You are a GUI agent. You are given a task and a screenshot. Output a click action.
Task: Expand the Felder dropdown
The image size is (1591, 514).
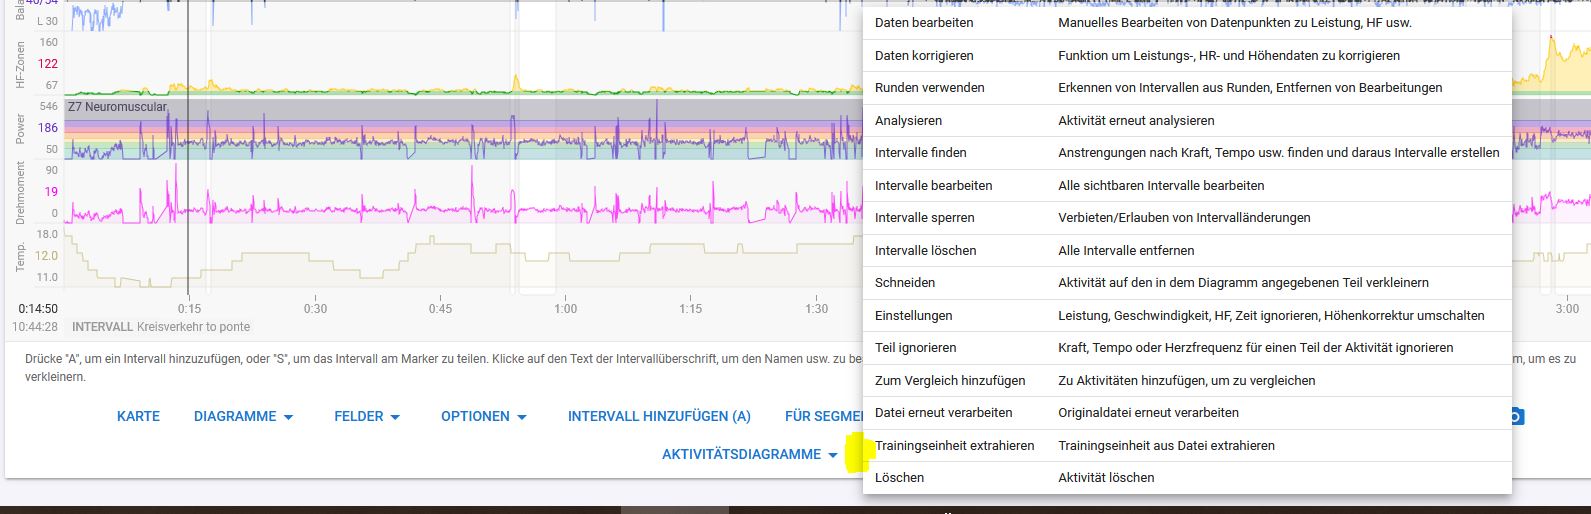pos(367,416)
